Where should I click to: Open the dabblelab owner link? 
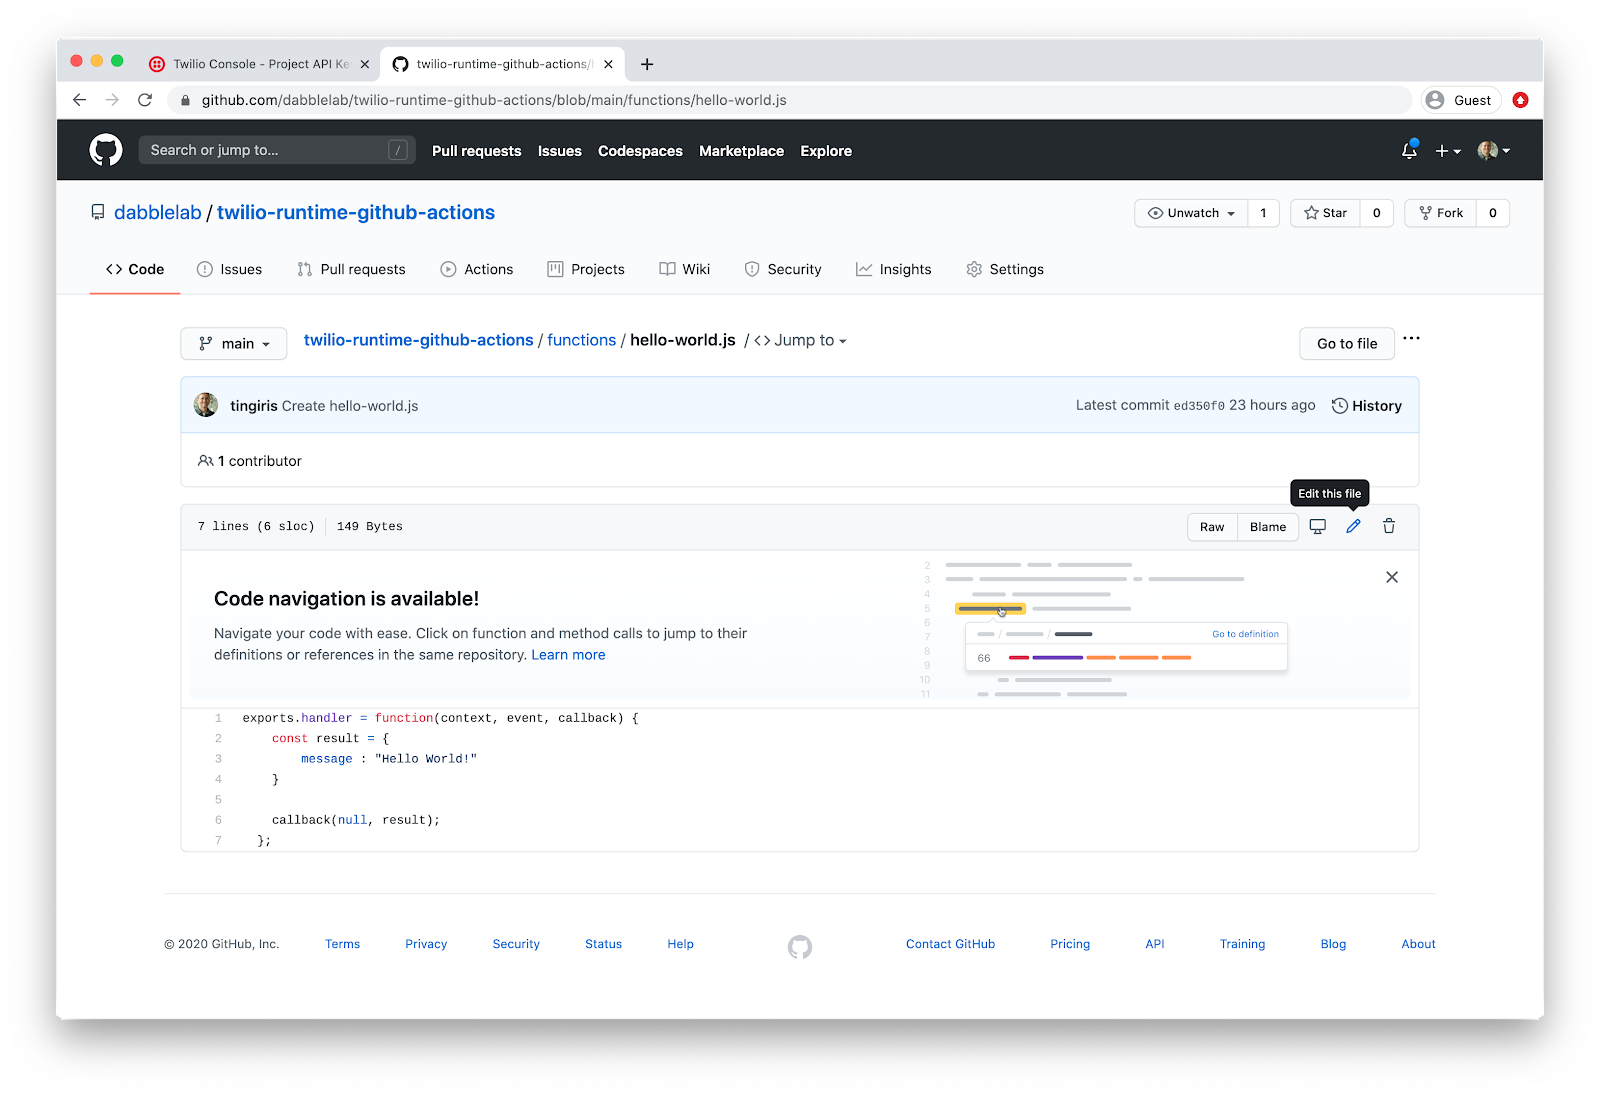tap(158, 212)
